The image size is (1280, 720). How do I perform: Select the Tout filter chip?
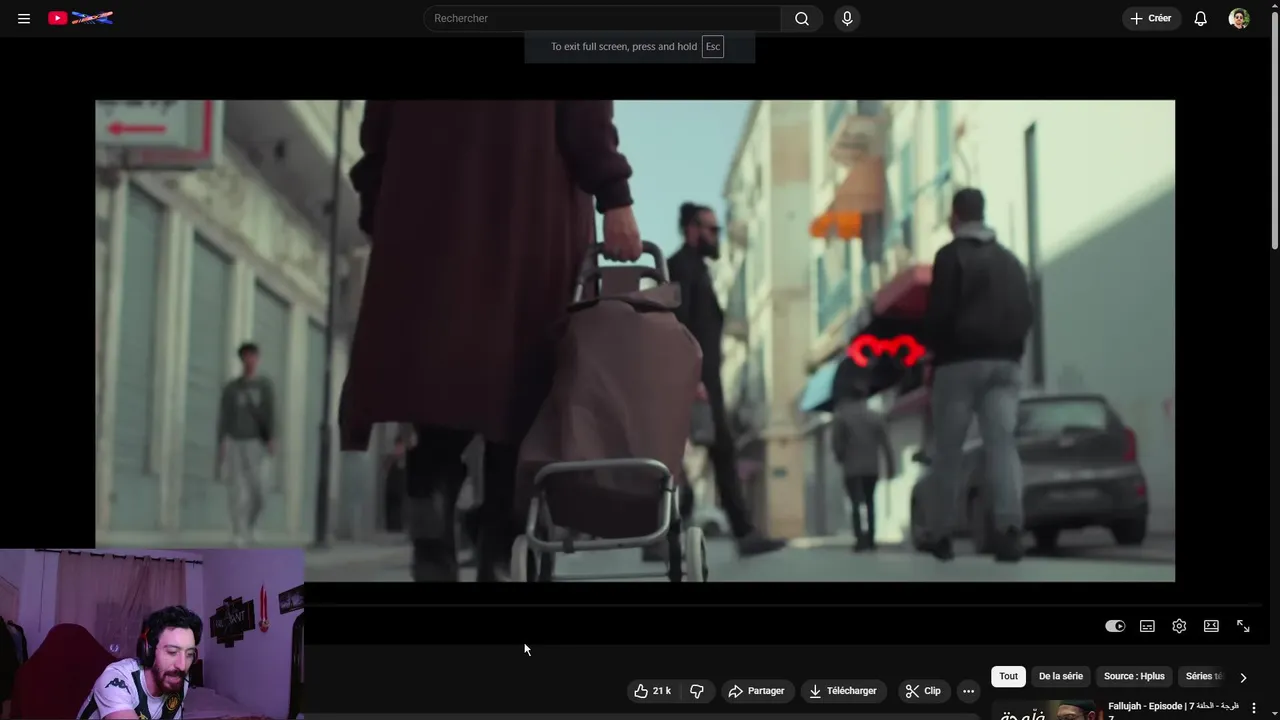pyautogui.click(x=1009, y=676)
